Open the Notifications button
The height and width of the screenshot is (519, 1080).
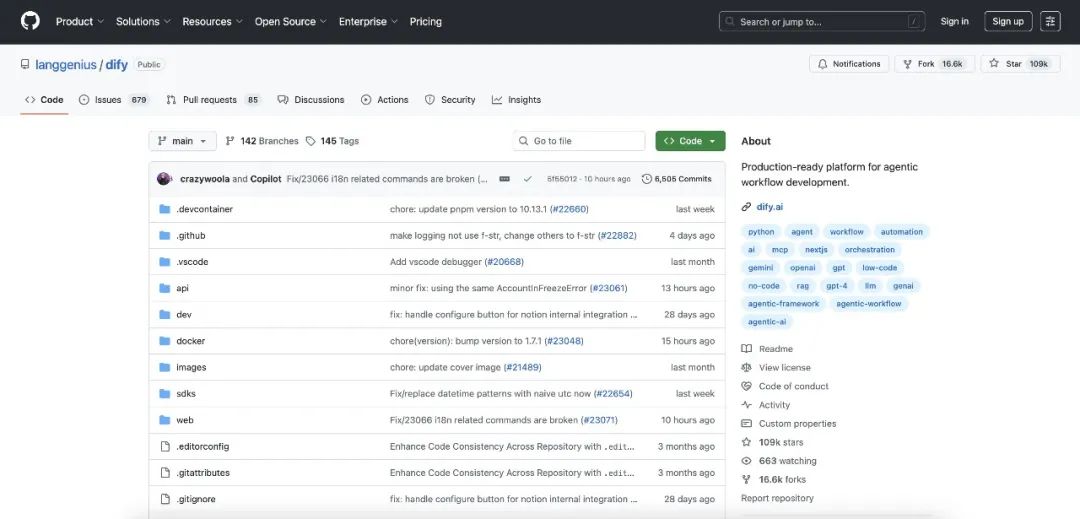click(x=848, y=64)
